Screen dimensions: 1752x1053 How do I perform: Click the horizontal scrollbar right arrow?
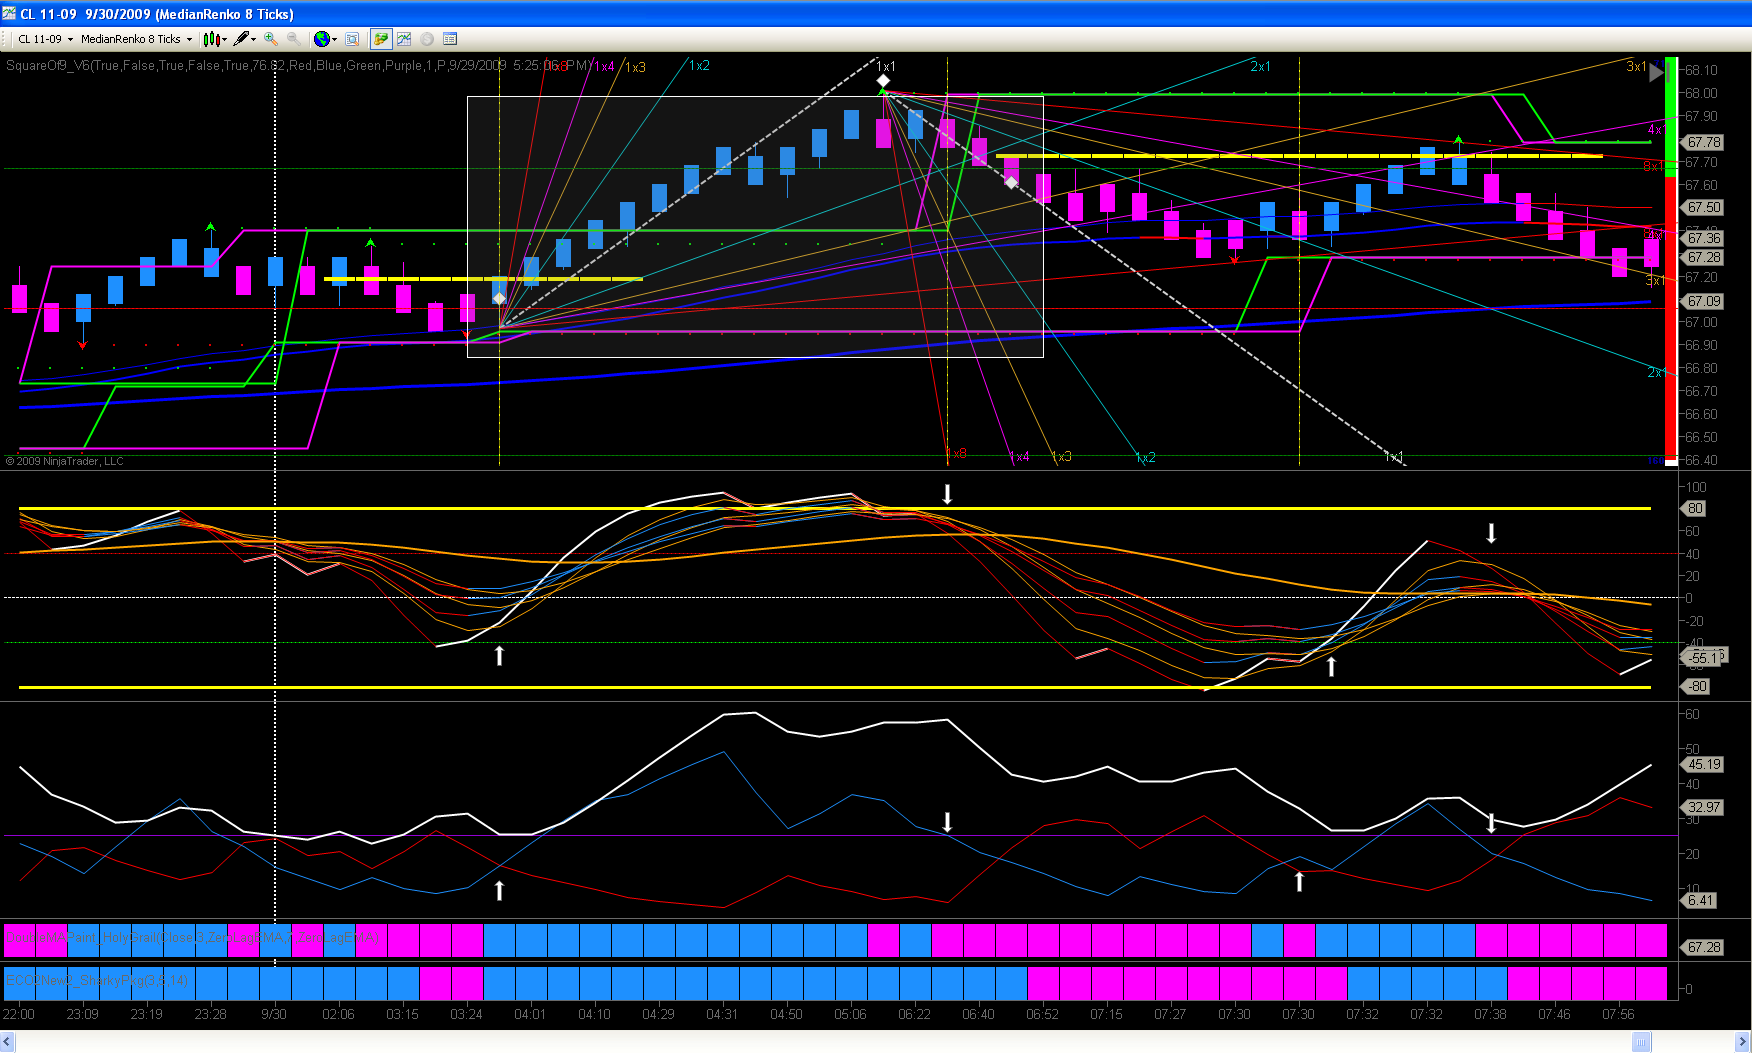pyautogui.click(x=1743, y=1043)
